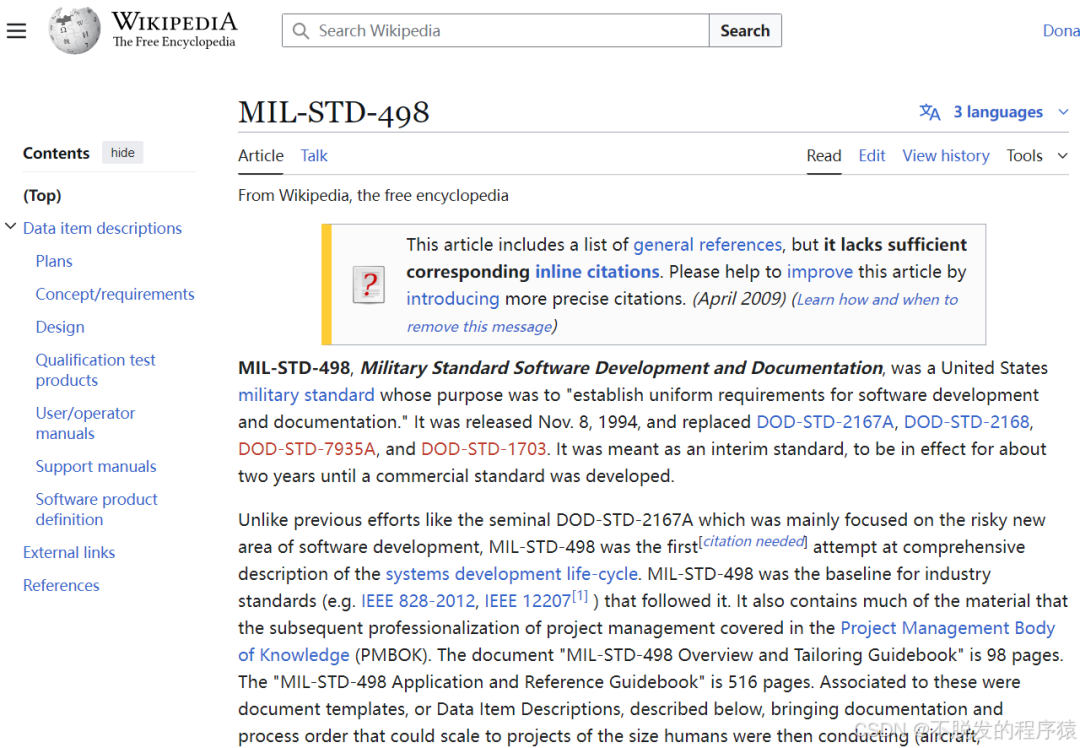
Task: Click the question mark citation notice icon
Action: pyautogui.click(x=368, y=284)
